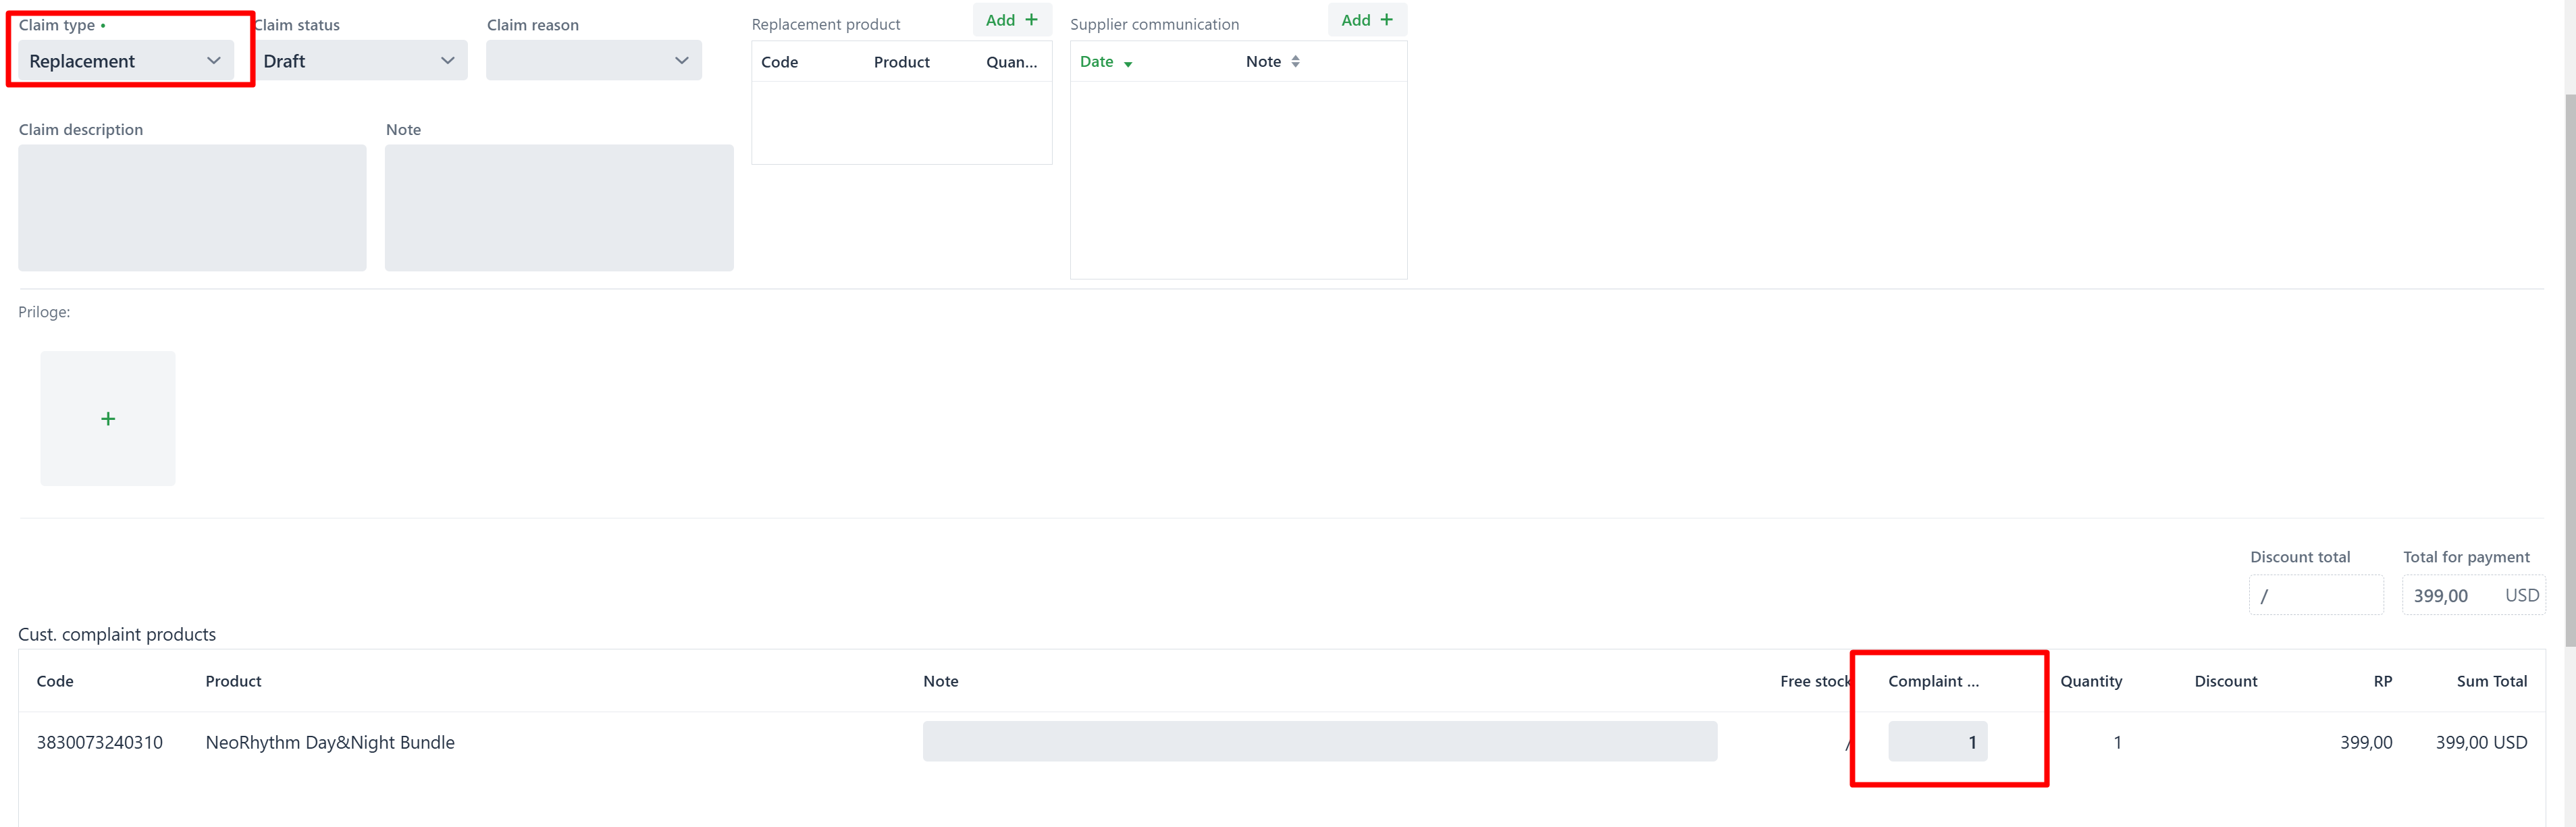The width and height of the screenshot is (2576, 827).
Task: Click the product row note field
Action: (1319, 742)
